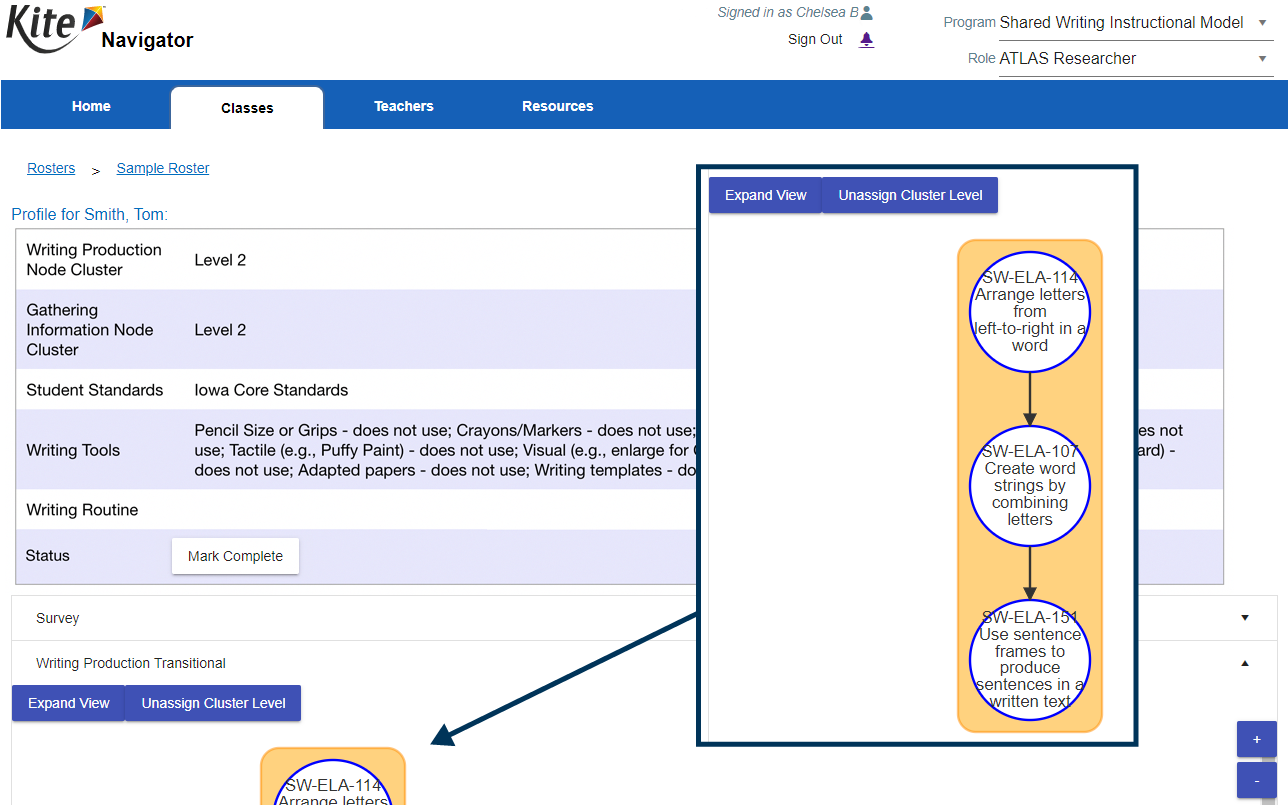Image resolution: width=1288 pixels, height=805 pixels.
Task: Click Unassign Cluster Level under Writing Production Transitional
Action: [x=213, y=703]
